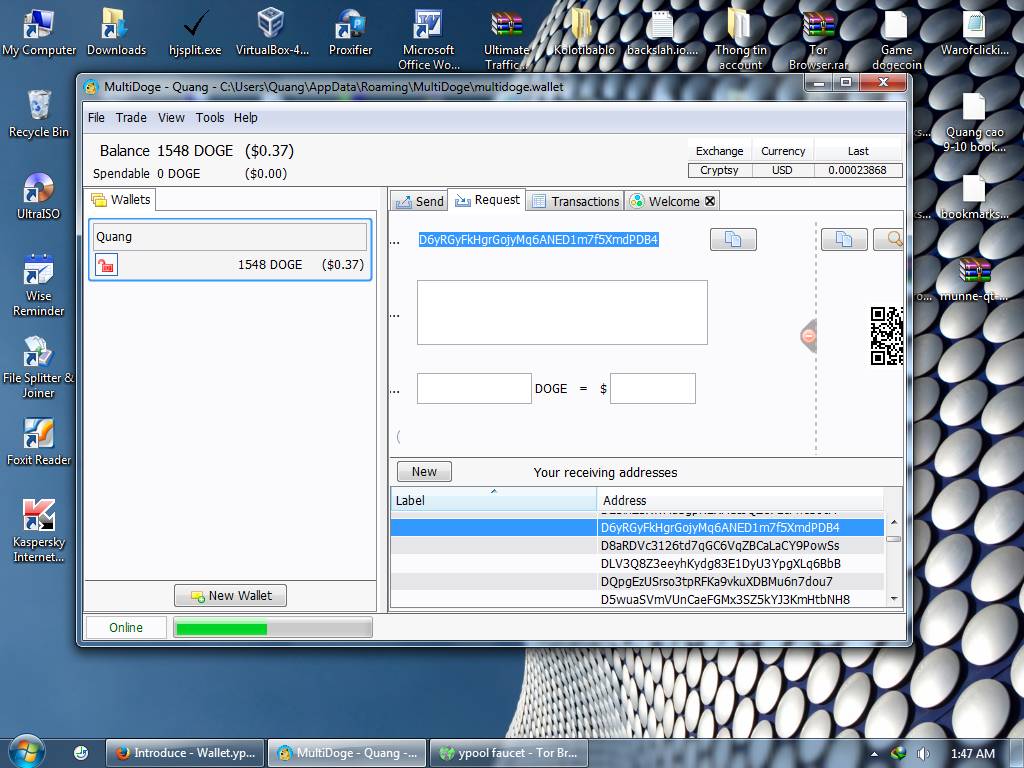Switch to the Send tab
This screenshot has width=1024, height=768.
click(x=419, y=201)
